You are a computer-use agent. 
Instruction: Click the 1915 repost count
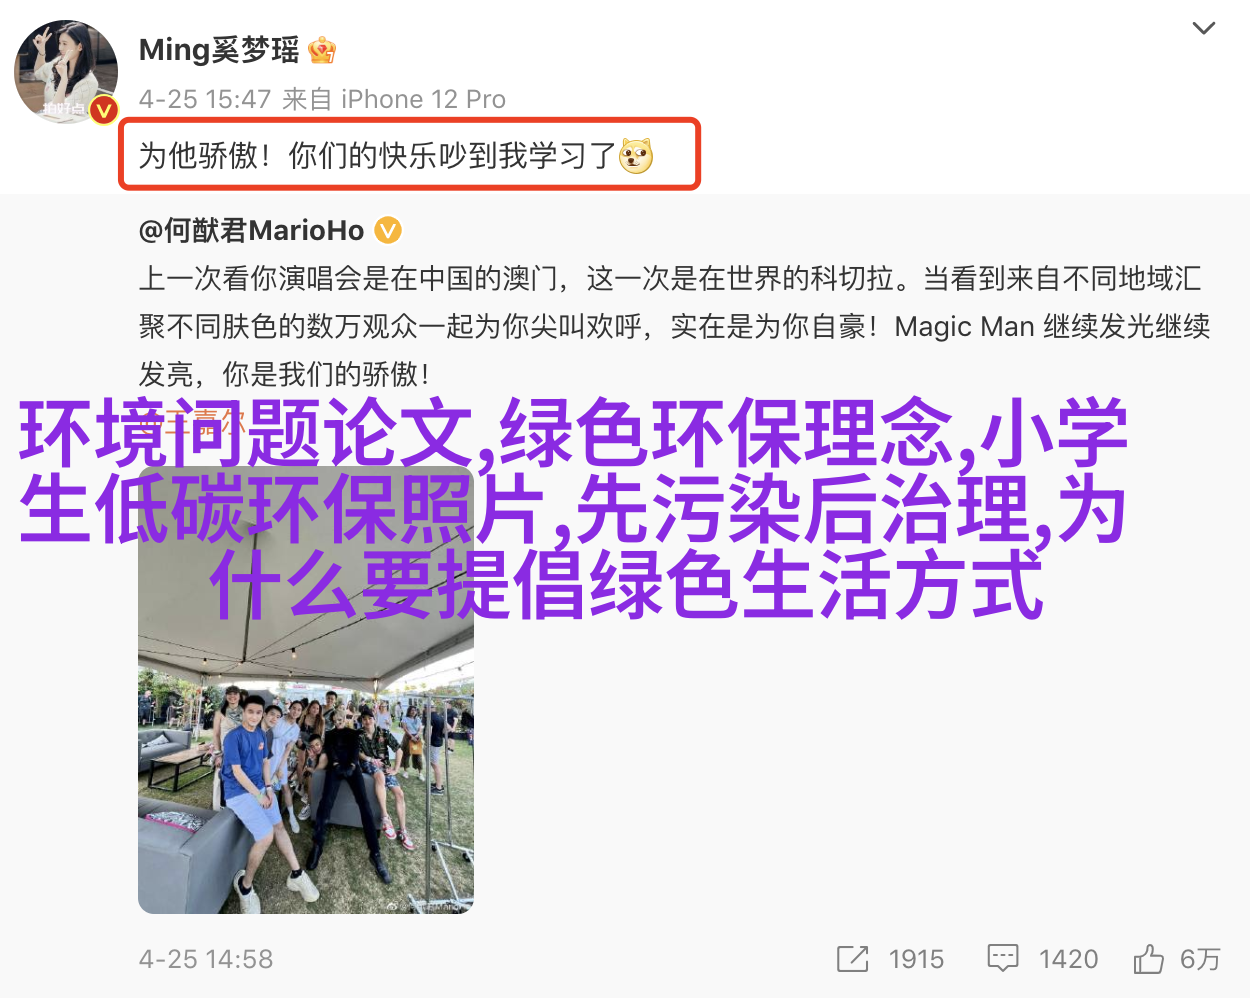point(916,960)
